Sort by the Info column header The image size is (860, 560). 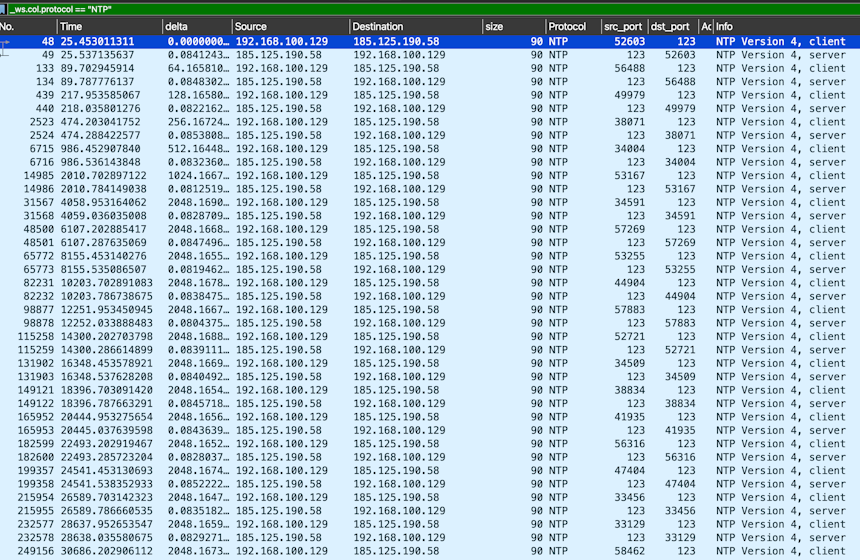[x=787, y=26]
